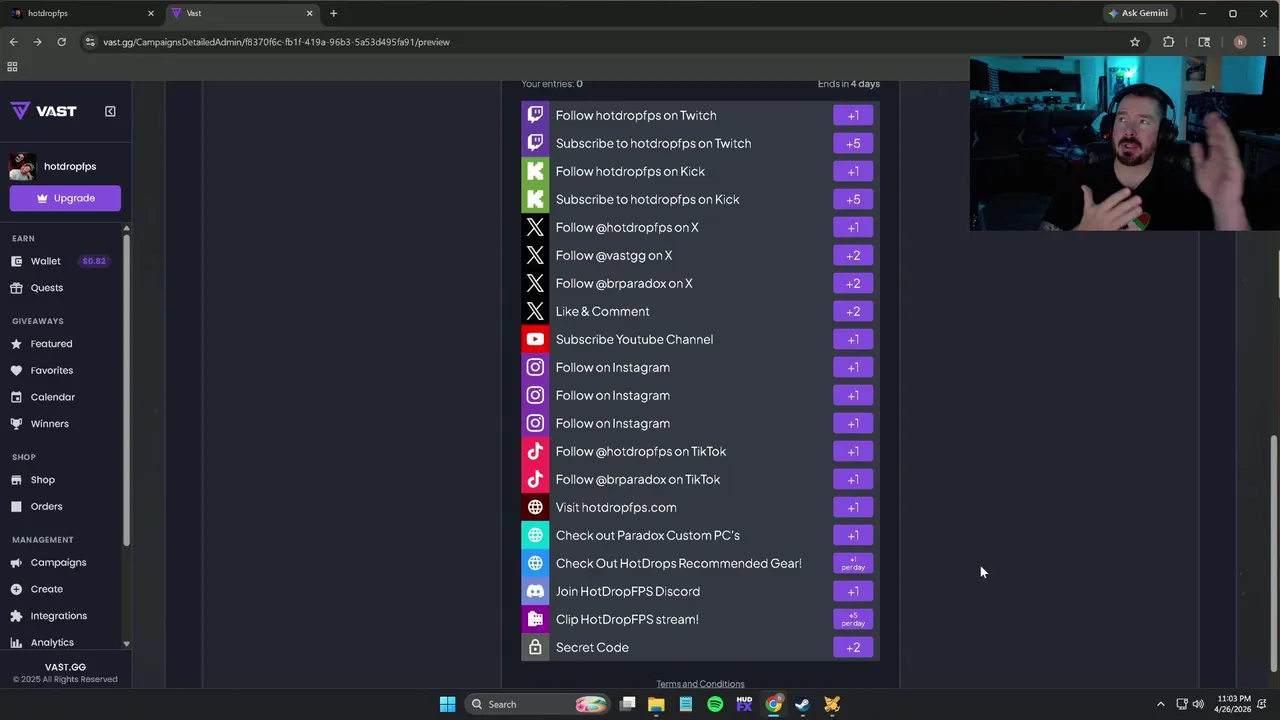Image resolution: width=1280 pixels, height=720 pixels.
Task: Open Quests in the sidebar
Action: point(46,288)
